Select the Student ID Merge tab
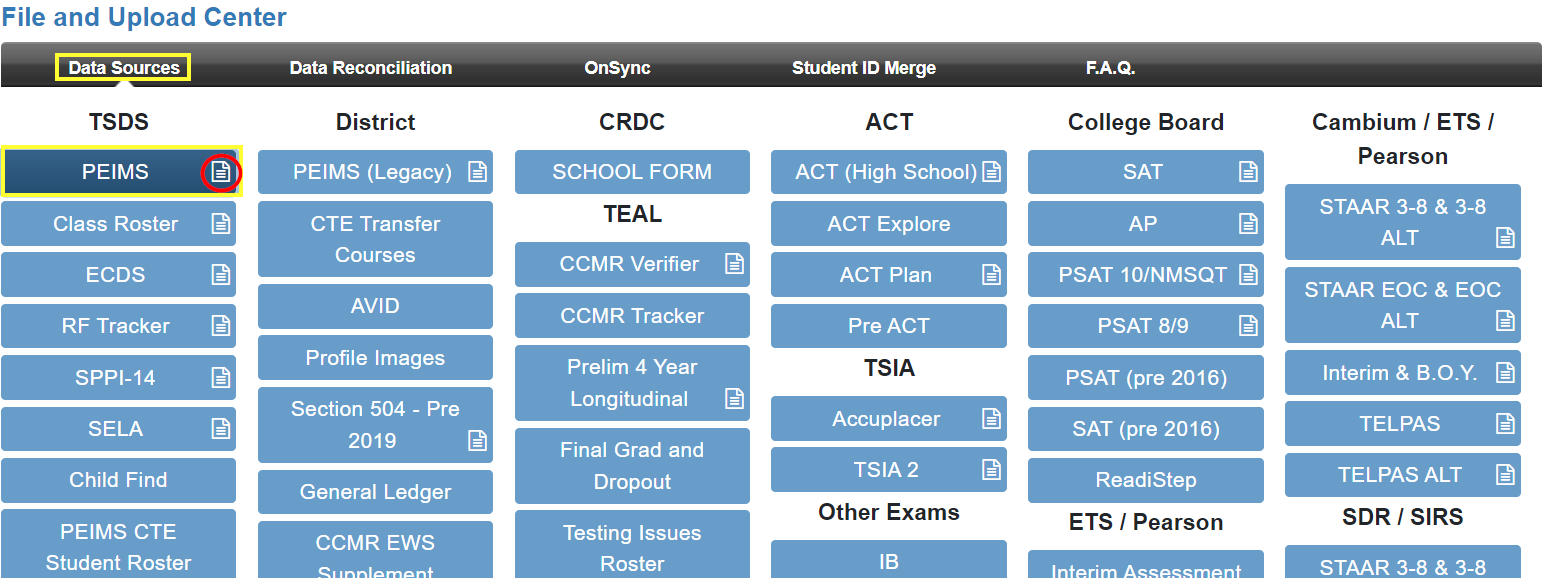 [x=864, y=68]
